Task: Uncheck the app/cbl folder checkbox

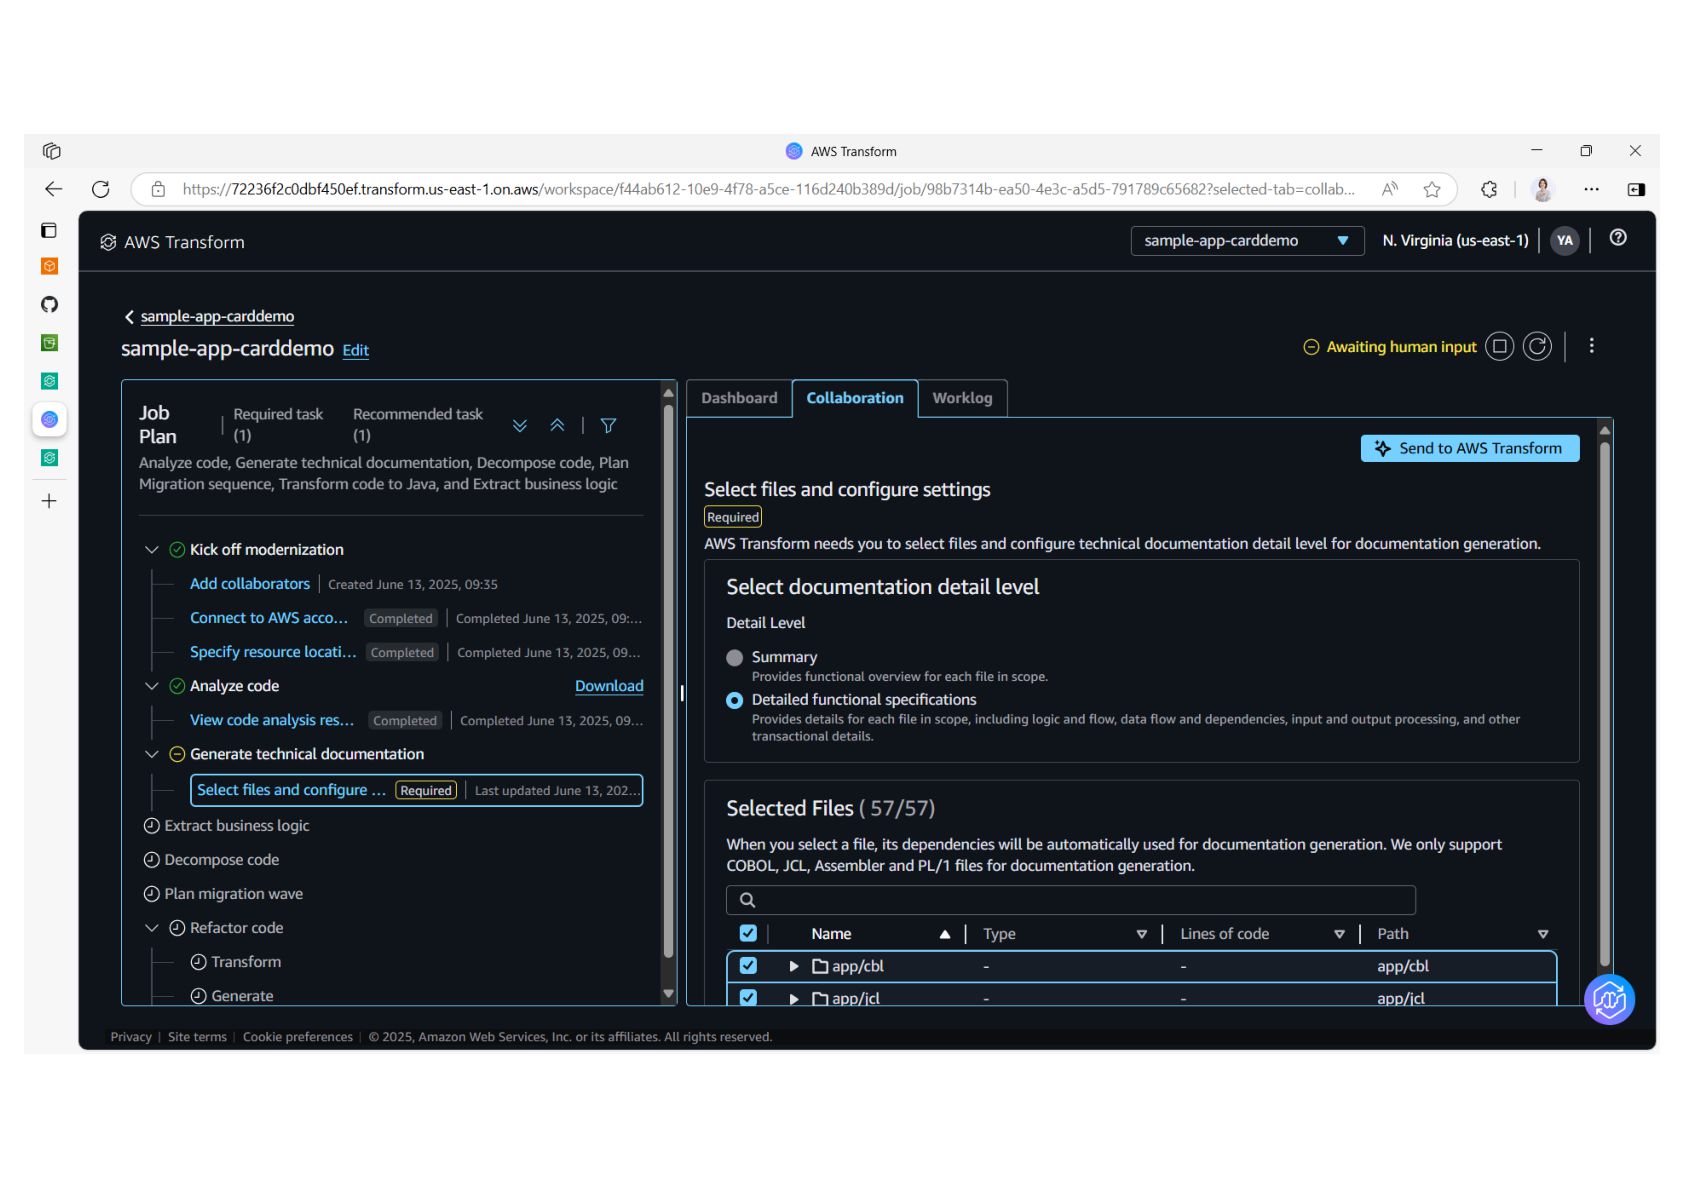Action: (x=748, y=966)
